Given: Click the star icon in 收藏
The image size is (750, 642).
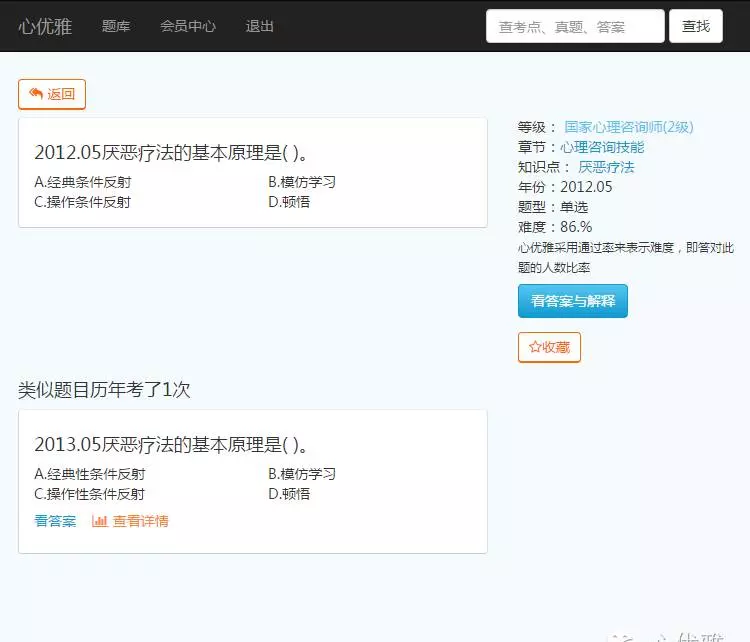Looking at the screenshot, I should click(535, 347).
